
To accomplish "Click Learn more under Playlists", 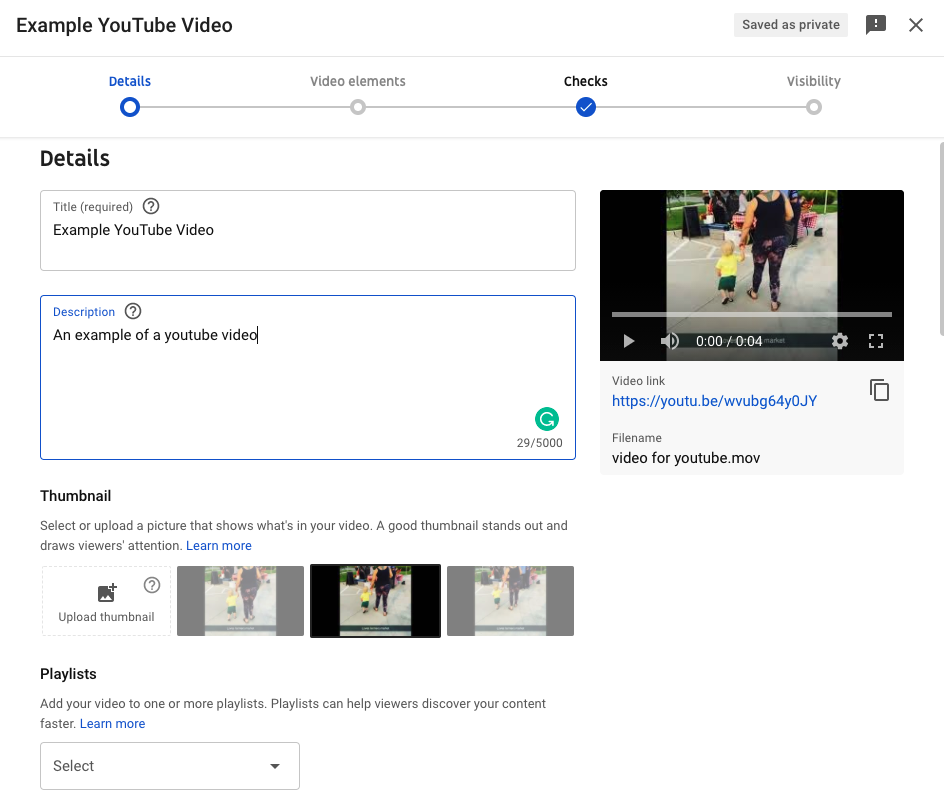I will [113, 724].
